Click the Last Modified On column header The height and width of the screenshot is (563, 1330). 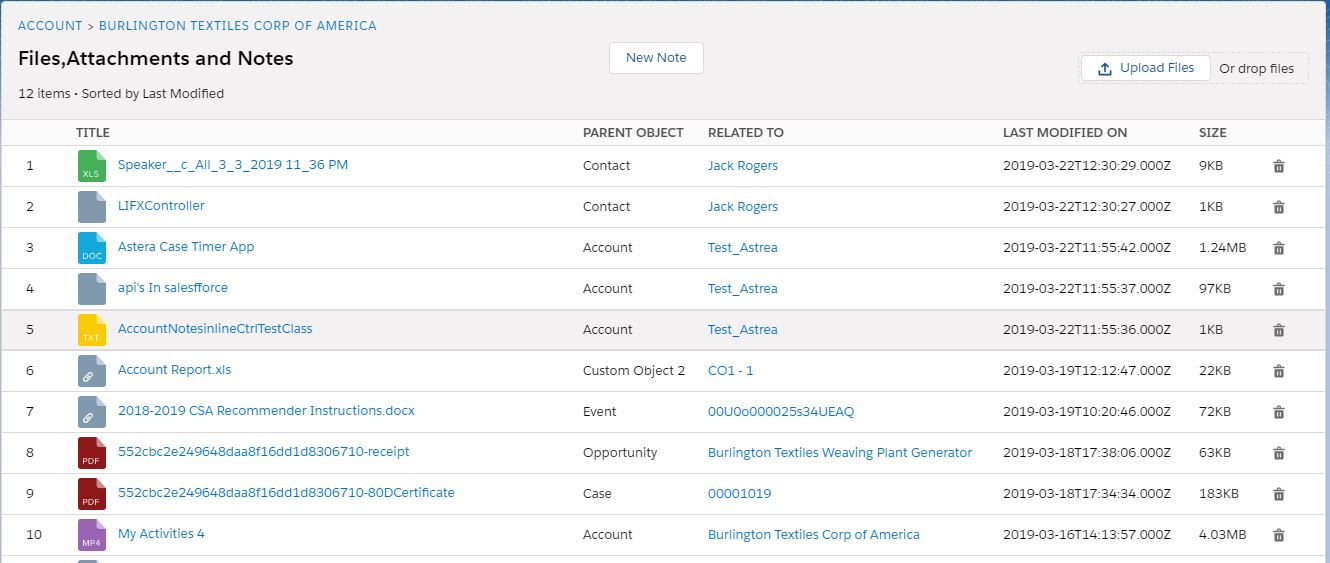(x=1064, y=133)
